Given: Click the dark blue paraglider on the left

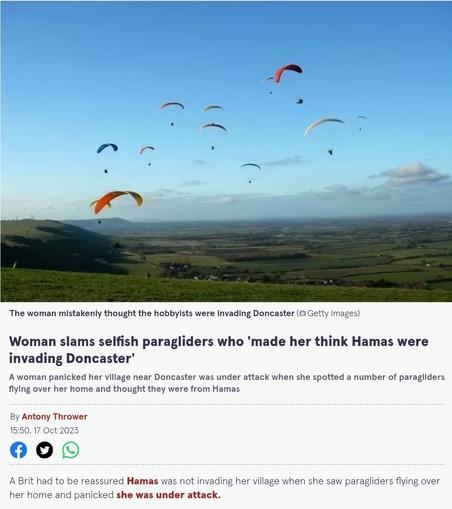Looking at the screenshot, I should click(107, 148).
